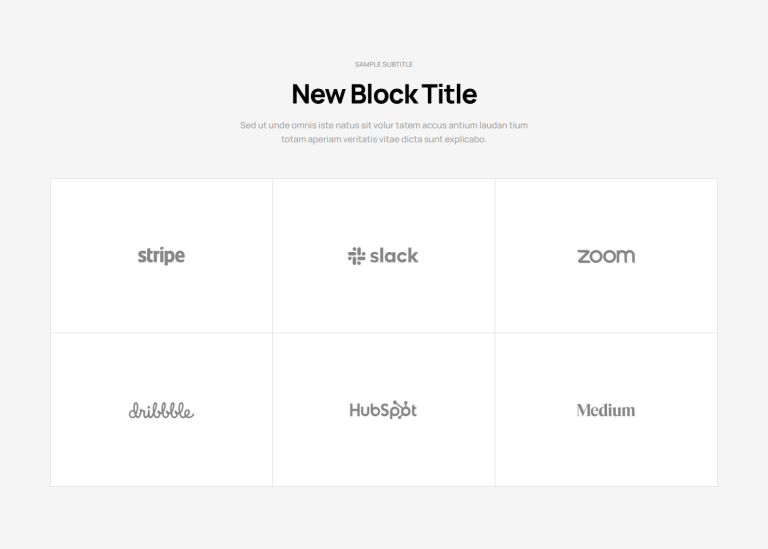Click the Slack hash symbol icon

click(x=356, y=256)
